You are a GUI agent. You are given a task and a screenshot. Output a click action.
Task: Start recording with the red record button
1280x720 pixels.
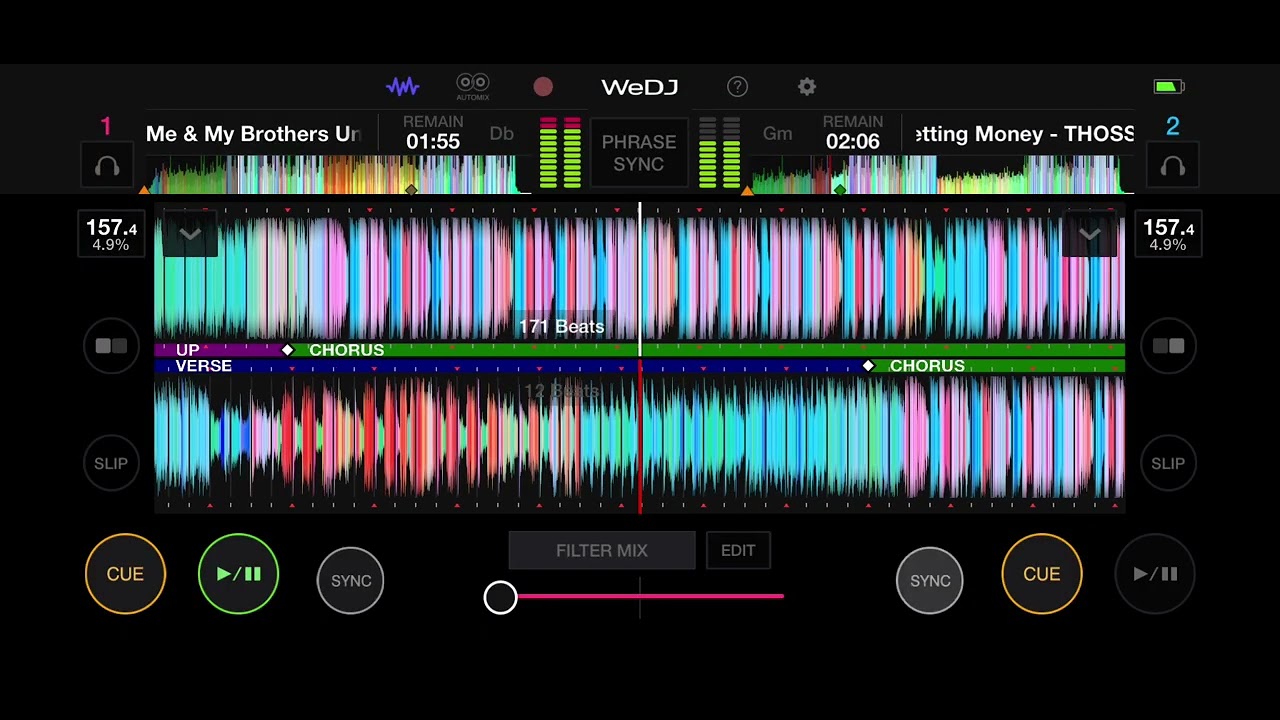543,87
